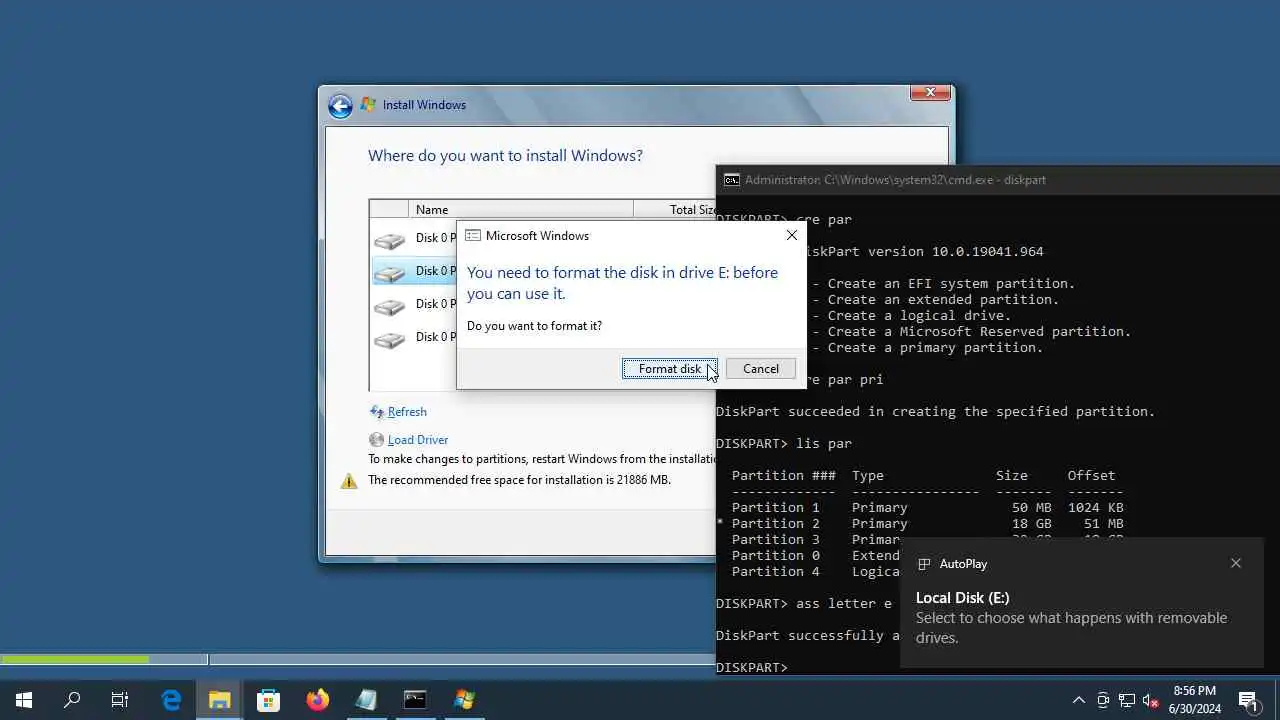Open File Explorer from taskbar
Image resolution: width=1280 pixels, height=720 pixels.
[220, 700]
